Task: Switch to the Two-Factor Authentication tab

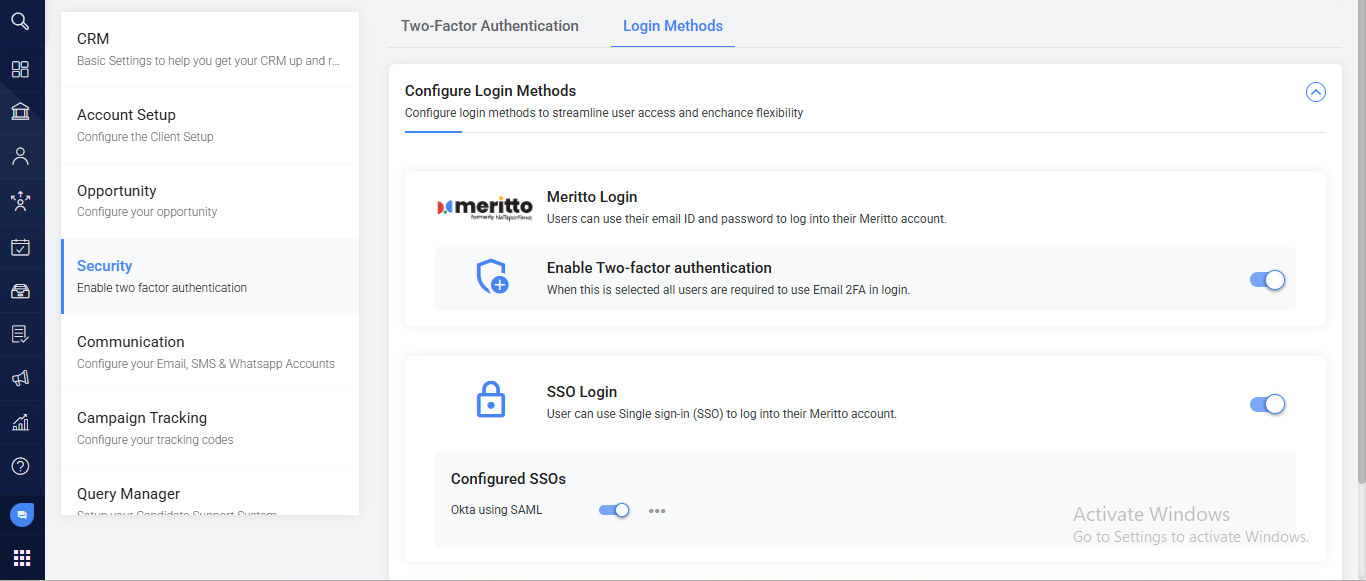Action: click(x=490, y=26)
